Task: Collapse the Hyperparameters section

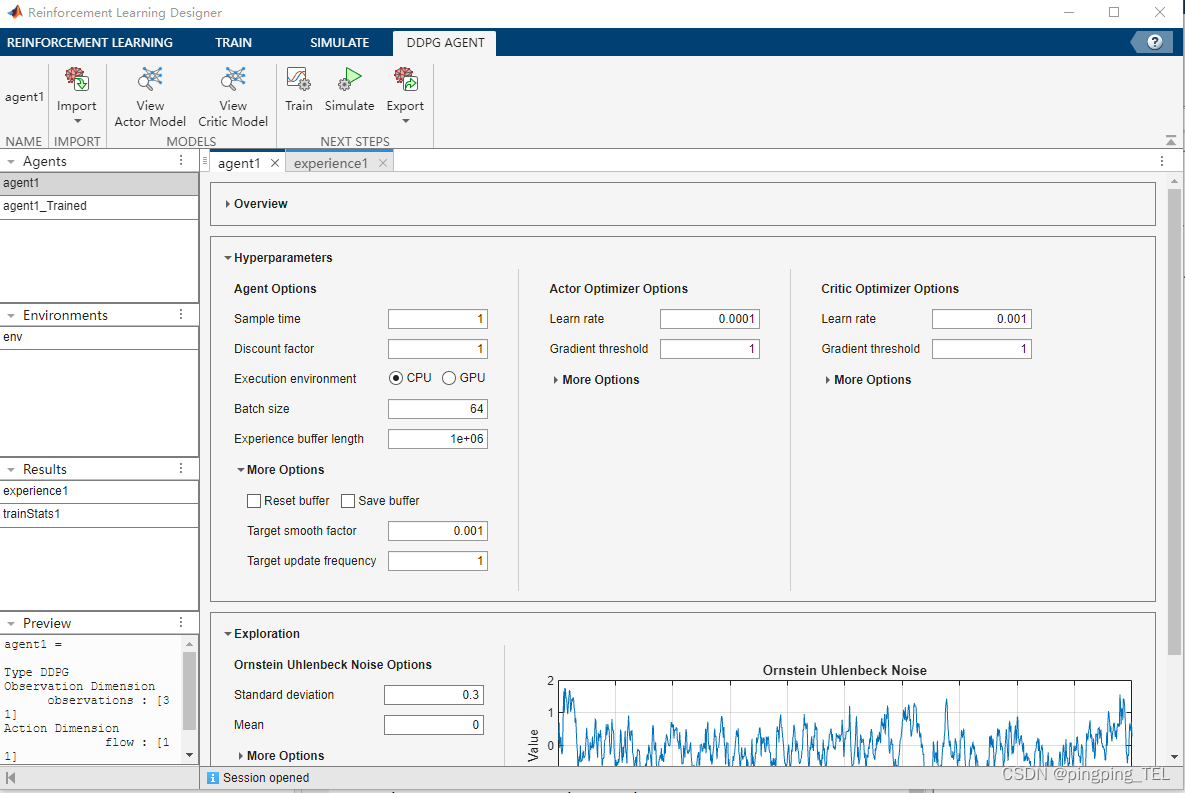Action: (227, 258)
